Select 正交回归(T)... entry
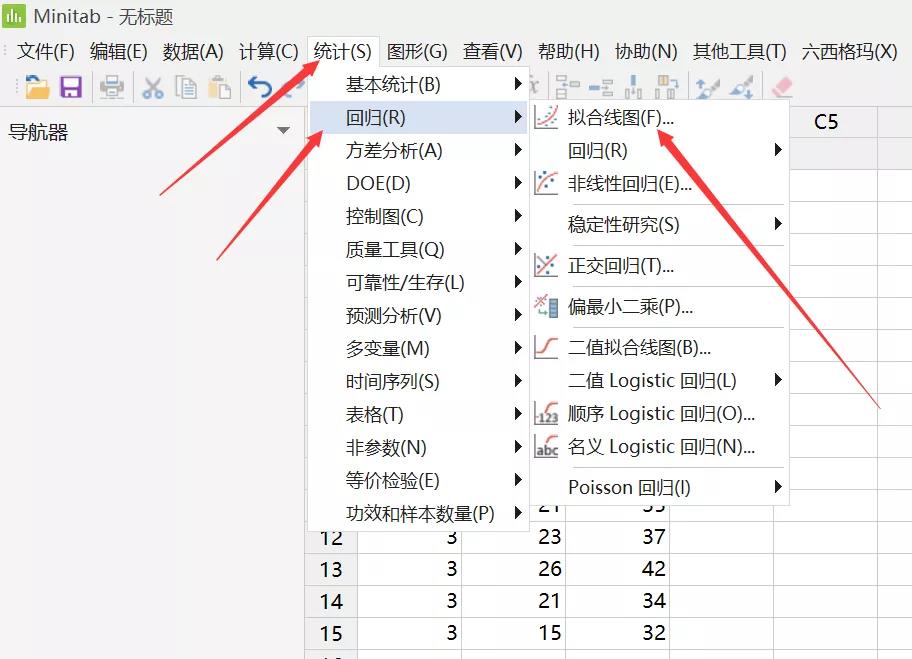 660,266
